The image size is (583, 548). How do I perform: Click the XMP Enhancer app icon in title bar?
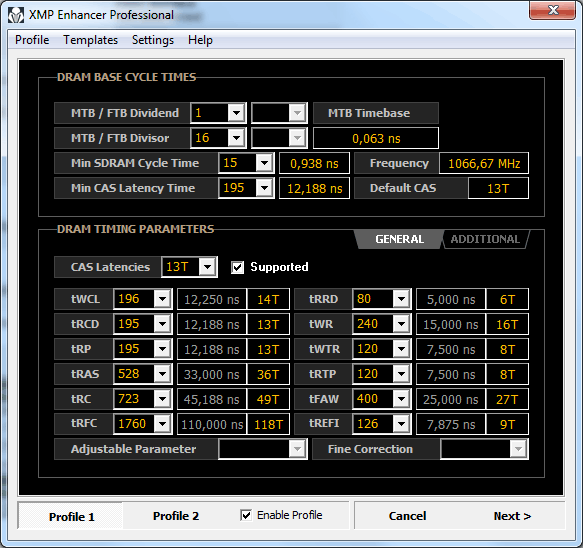(16, 15)
